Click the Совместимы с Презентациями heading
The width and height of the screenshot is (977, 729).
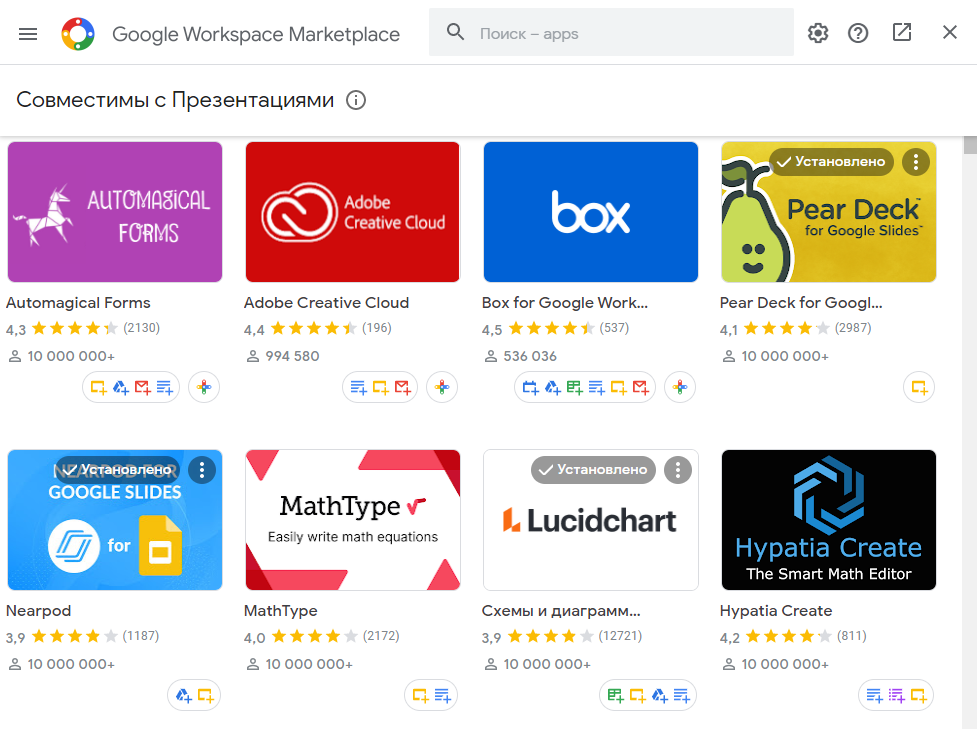[175, 100]
